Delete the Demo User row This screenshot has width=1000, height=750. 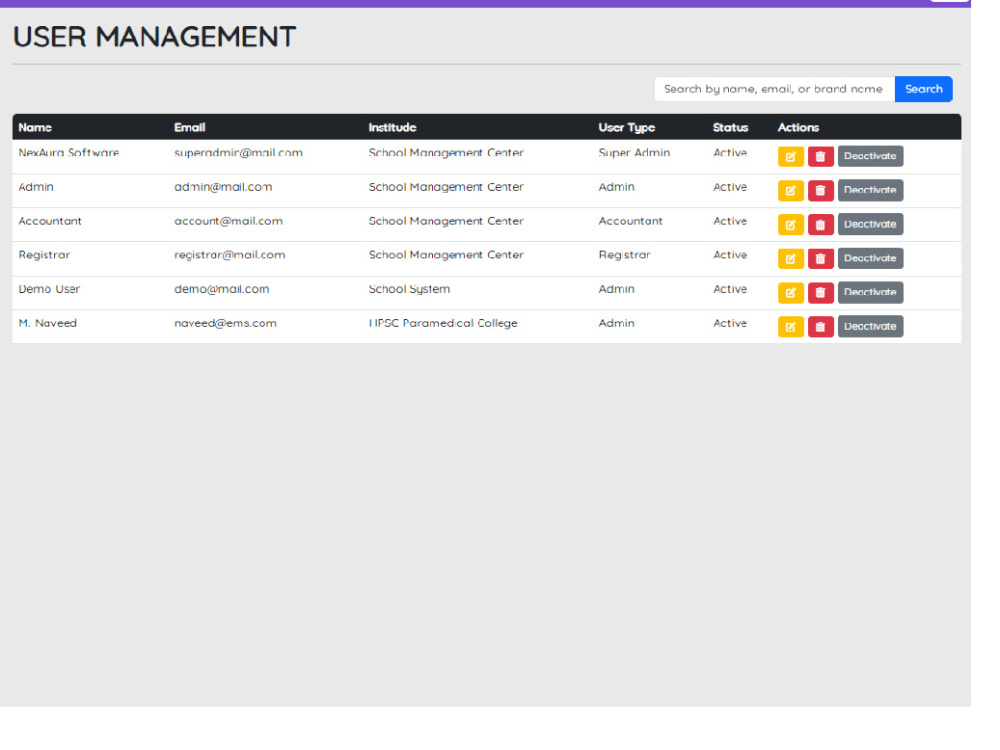coord(820,292)
